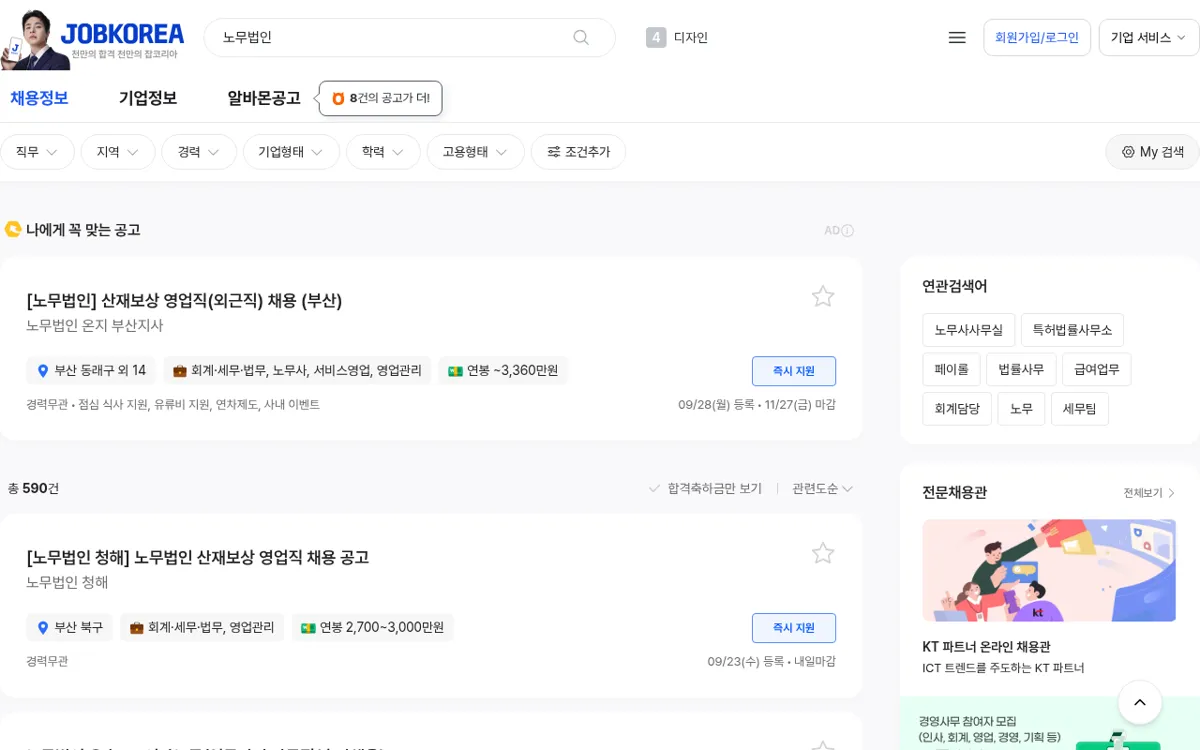Click the money icon beside 연봉 ~3,360만원
This screenshot has height=750, width=1200.
coord(455,371)
